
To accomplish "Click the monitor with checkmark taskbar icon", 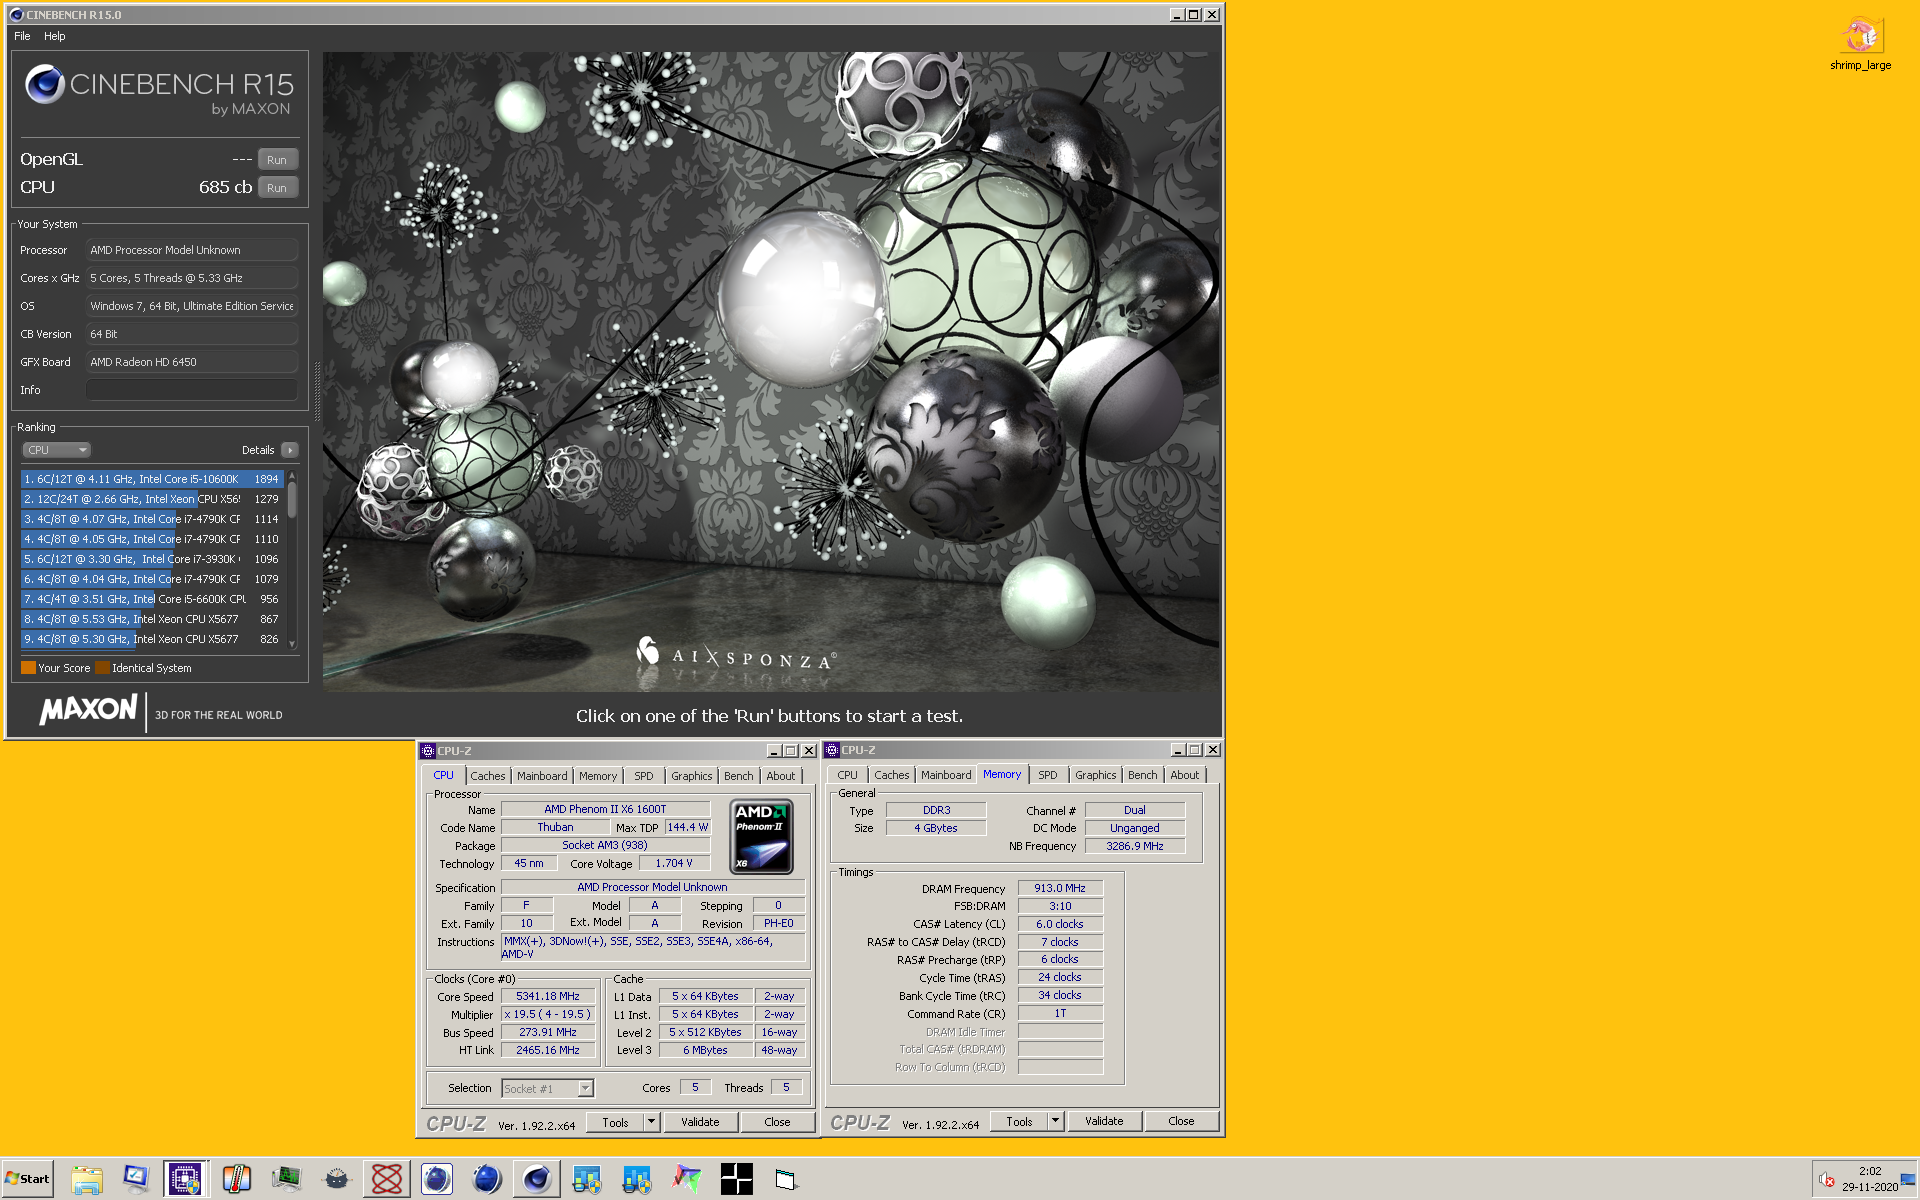I will 137,1179.
